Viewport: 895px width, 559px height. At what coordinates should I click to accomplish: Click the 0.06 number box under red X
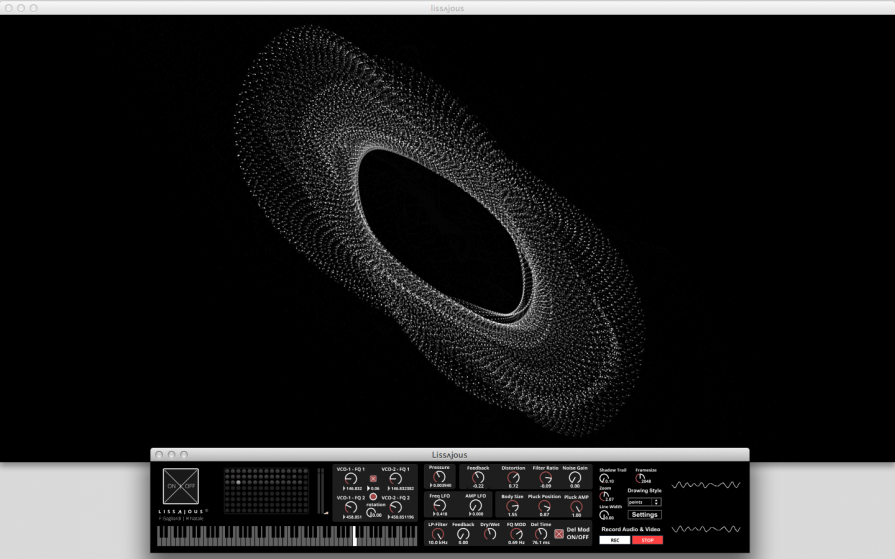click(373, 489)
